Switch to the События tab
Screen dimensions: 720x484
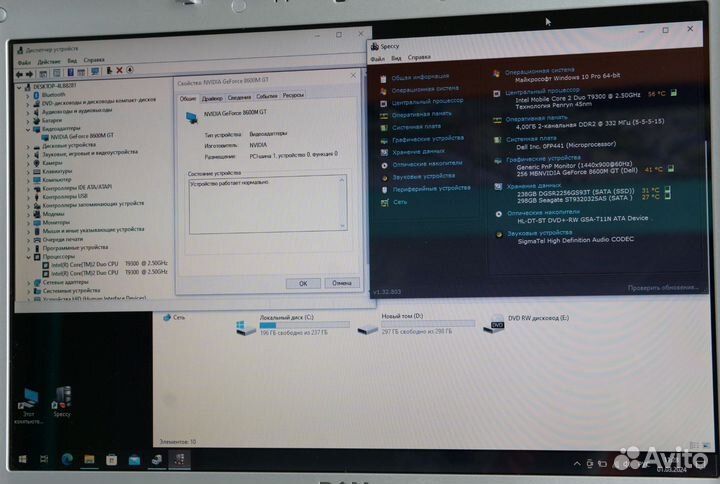coord(267,96)
